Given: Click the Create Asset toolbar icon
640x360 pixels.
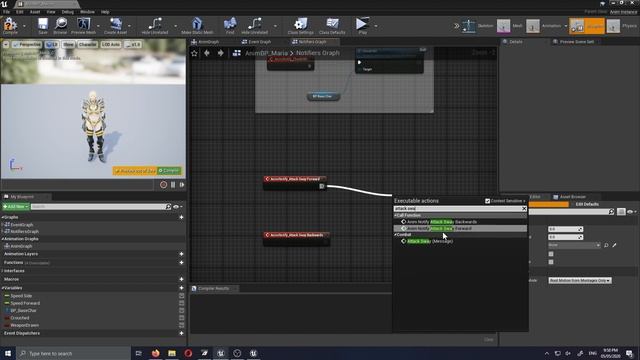Looking at the screenshot, I should (x=116, y=25).
